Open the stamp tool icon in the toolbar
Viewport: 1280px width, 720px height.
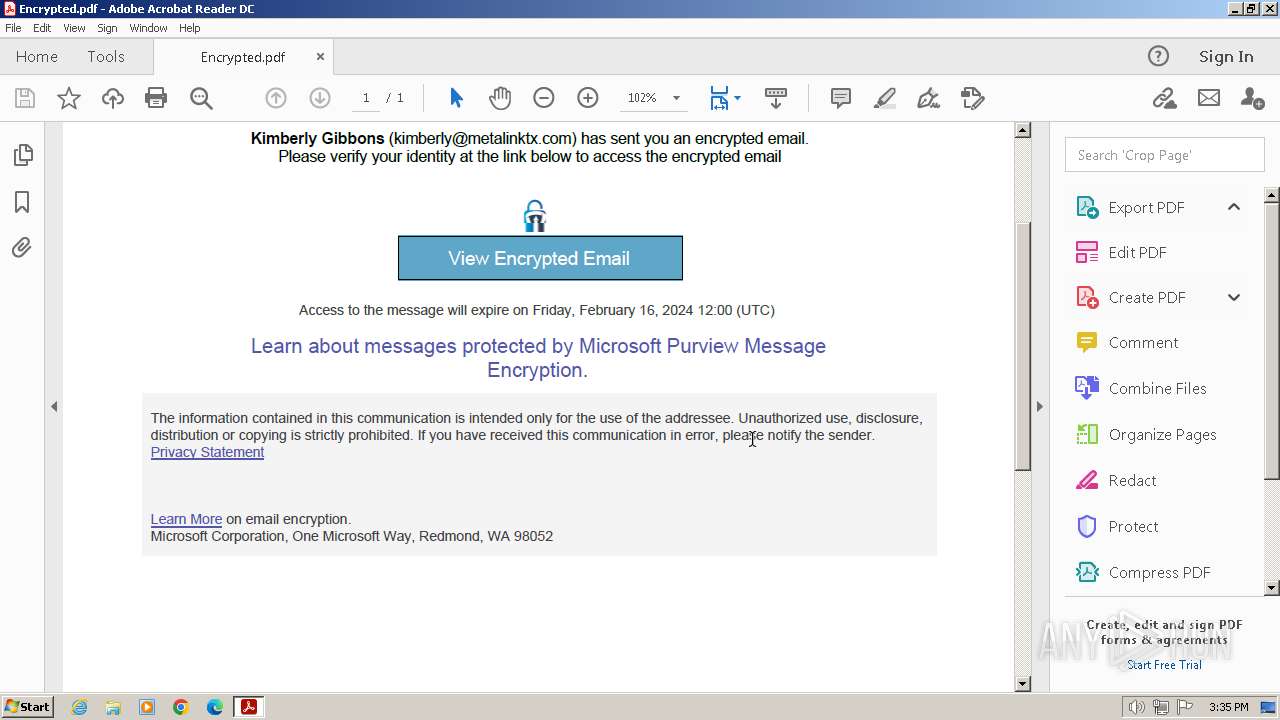(x=973, y=98)
